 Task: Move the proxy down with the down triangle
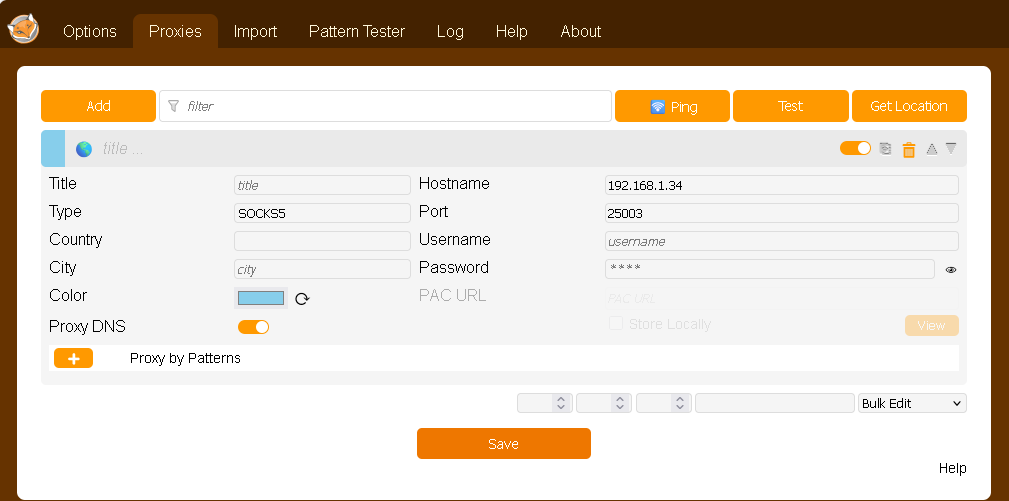(x=951, y=148)
